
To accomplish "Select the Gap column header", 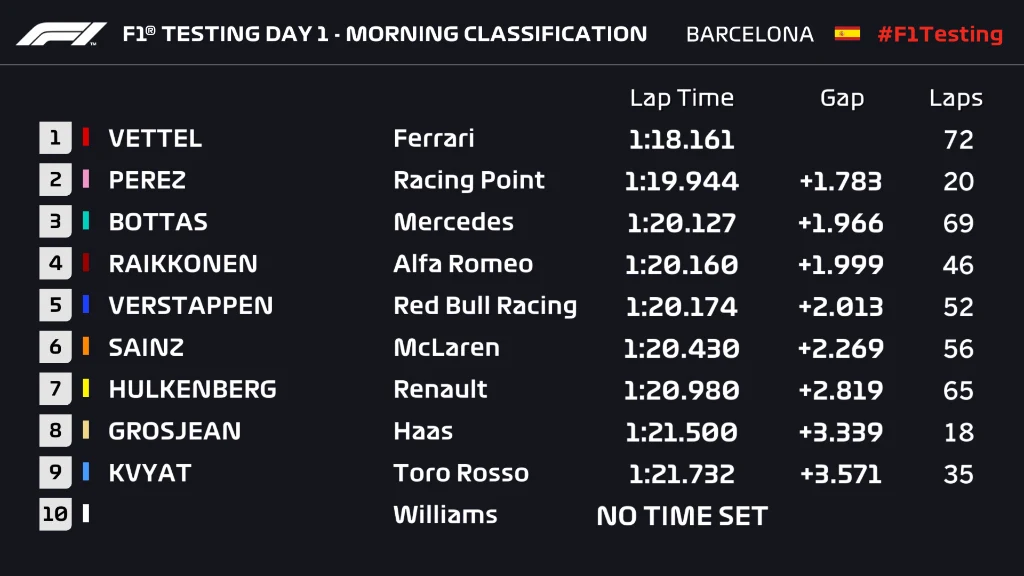I will (x=841, y=98).
